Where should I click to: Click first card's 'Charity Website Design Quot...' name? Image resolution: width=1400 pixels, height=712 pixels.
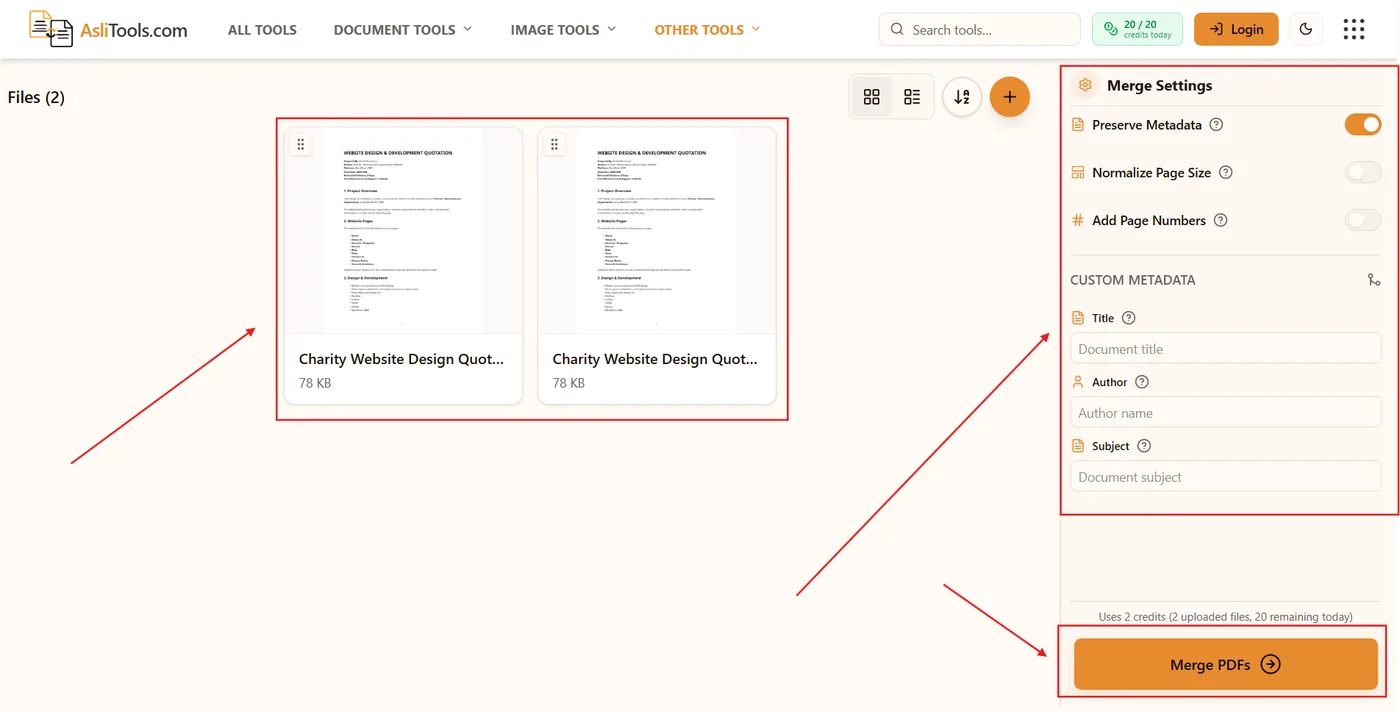pyautogui.click(x=401, y=359)
